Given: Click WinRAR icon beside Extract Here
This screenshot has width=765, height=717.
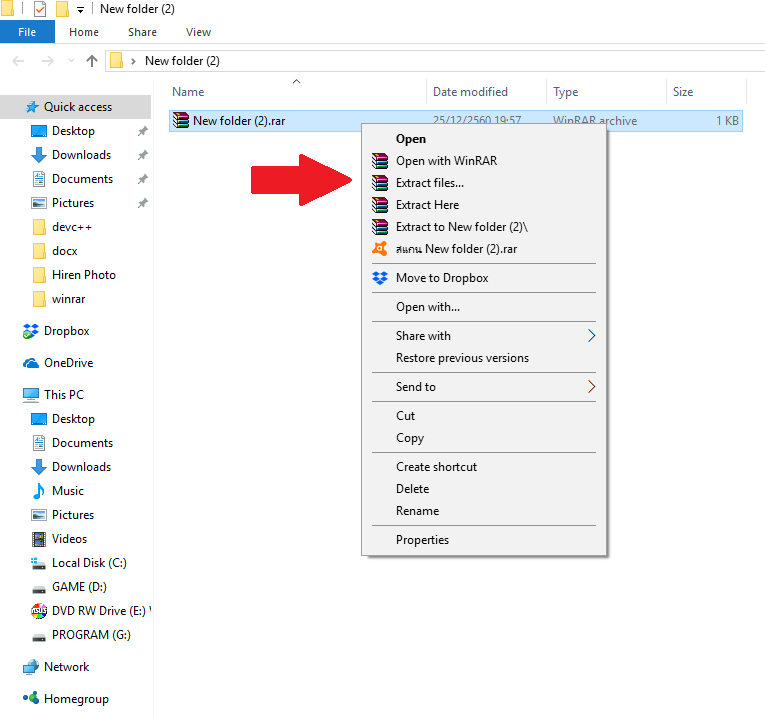Looking at the screenshot, I should coord(380,205).
